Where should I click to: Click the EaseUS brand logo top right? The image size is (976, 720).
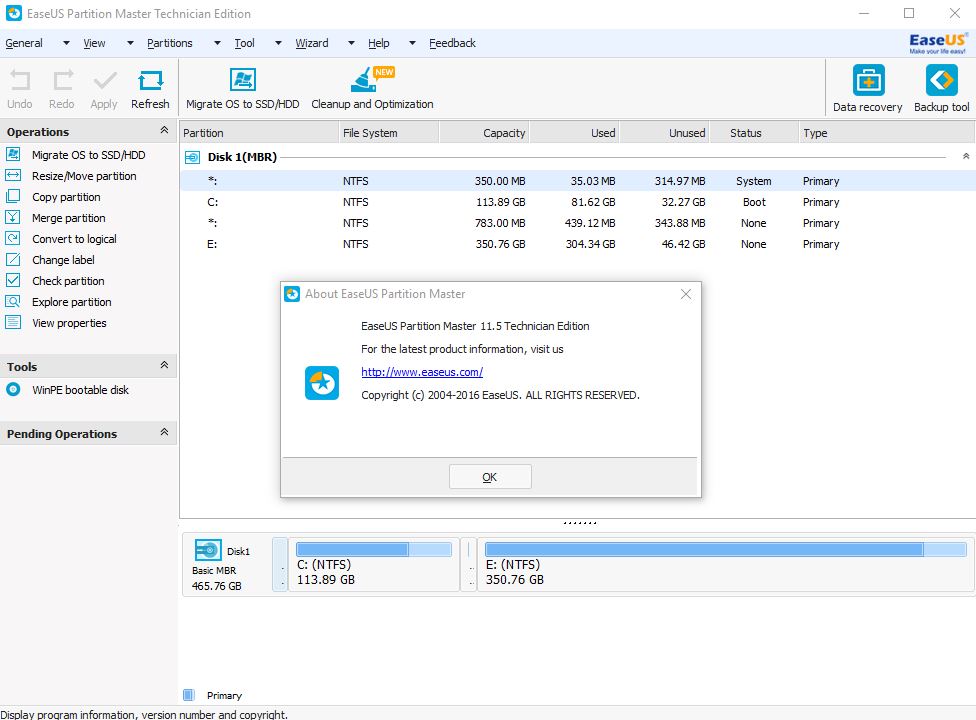(937, 43)
